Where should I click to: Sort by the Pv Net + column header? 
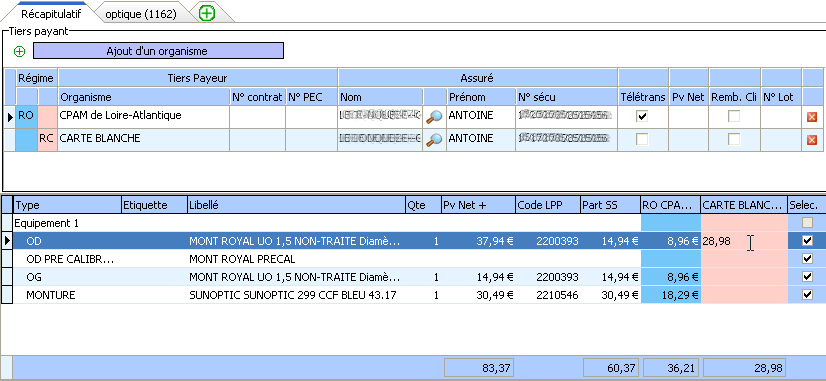click(x=478, y=206)
